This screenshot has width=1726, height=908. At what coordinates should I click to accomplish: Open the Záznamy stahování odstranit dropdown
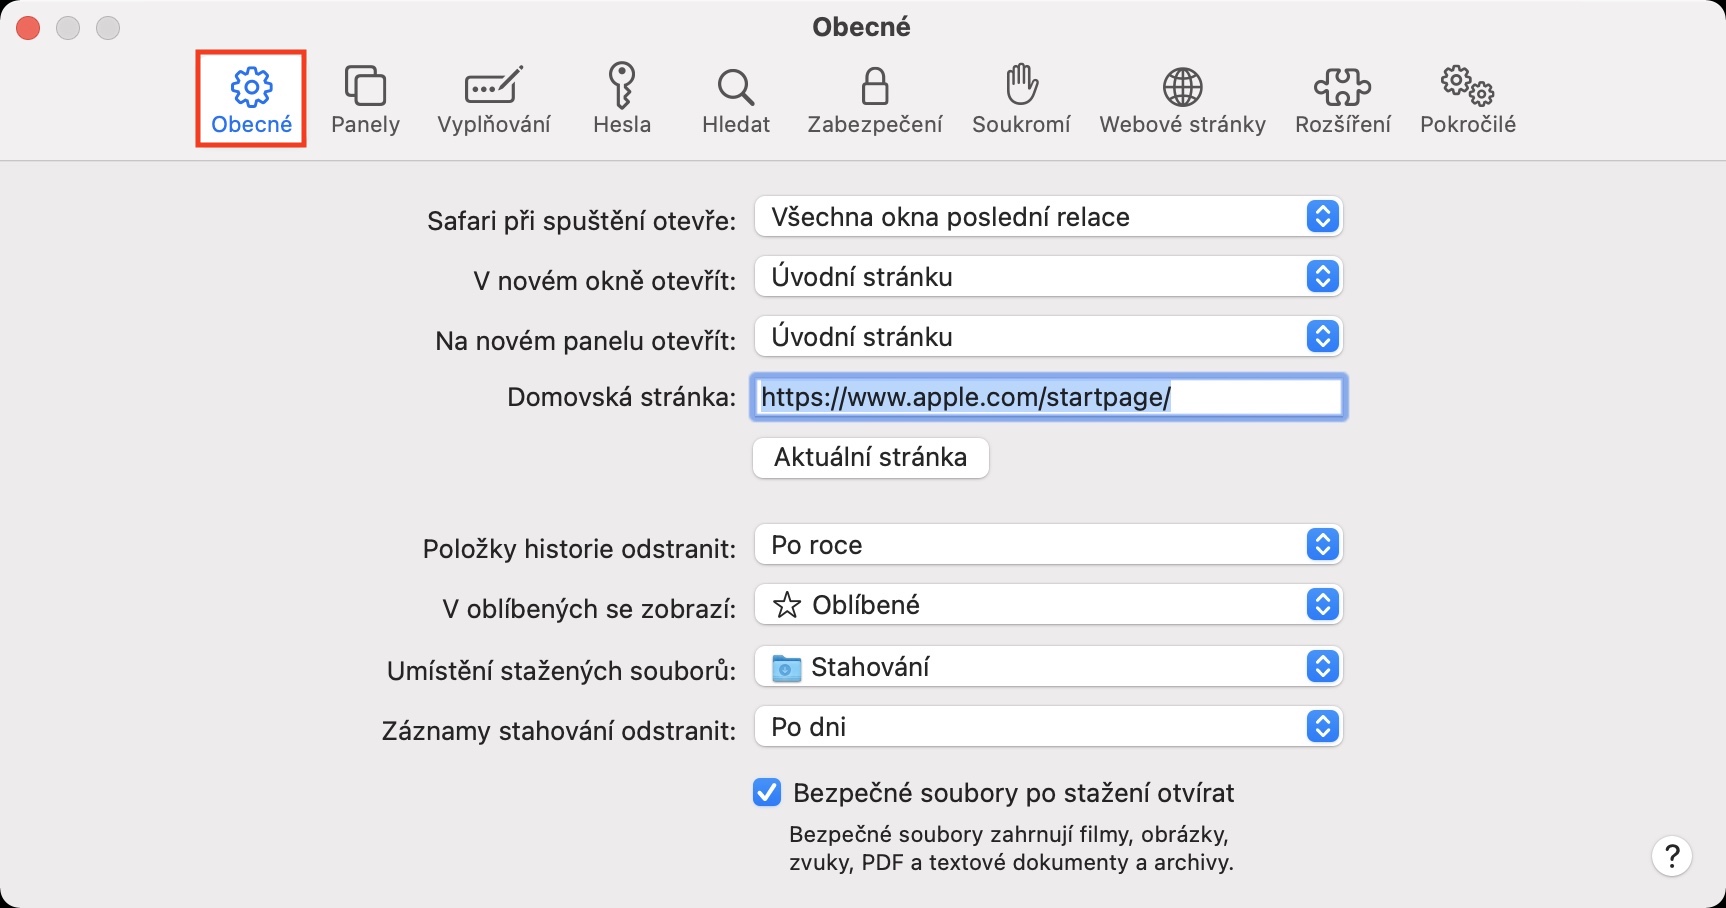click(1047, 727)
